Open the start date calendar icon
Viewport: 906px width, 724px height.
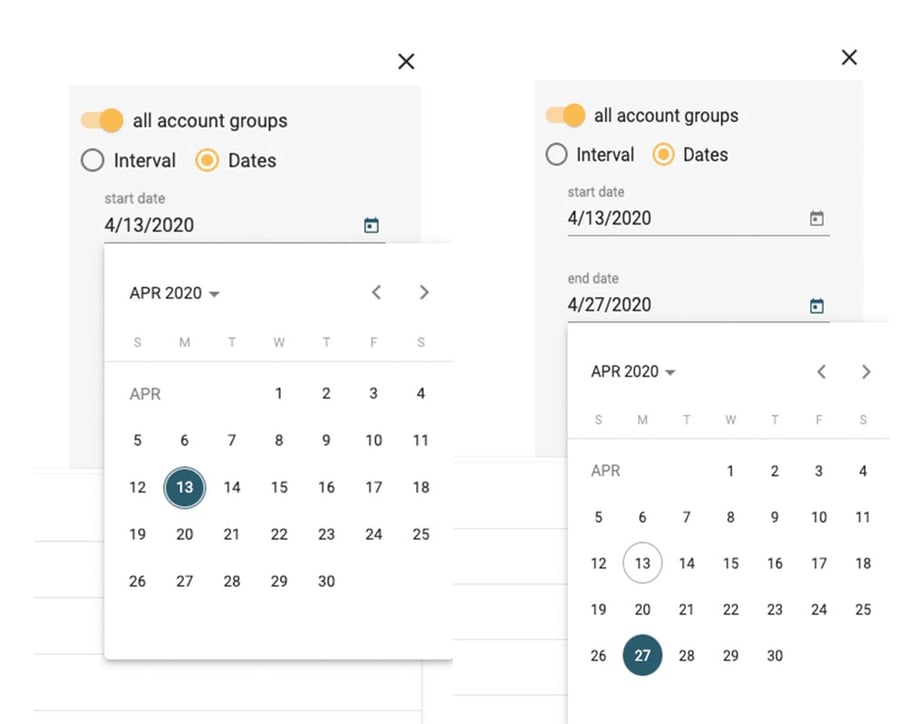pos(371,225)
